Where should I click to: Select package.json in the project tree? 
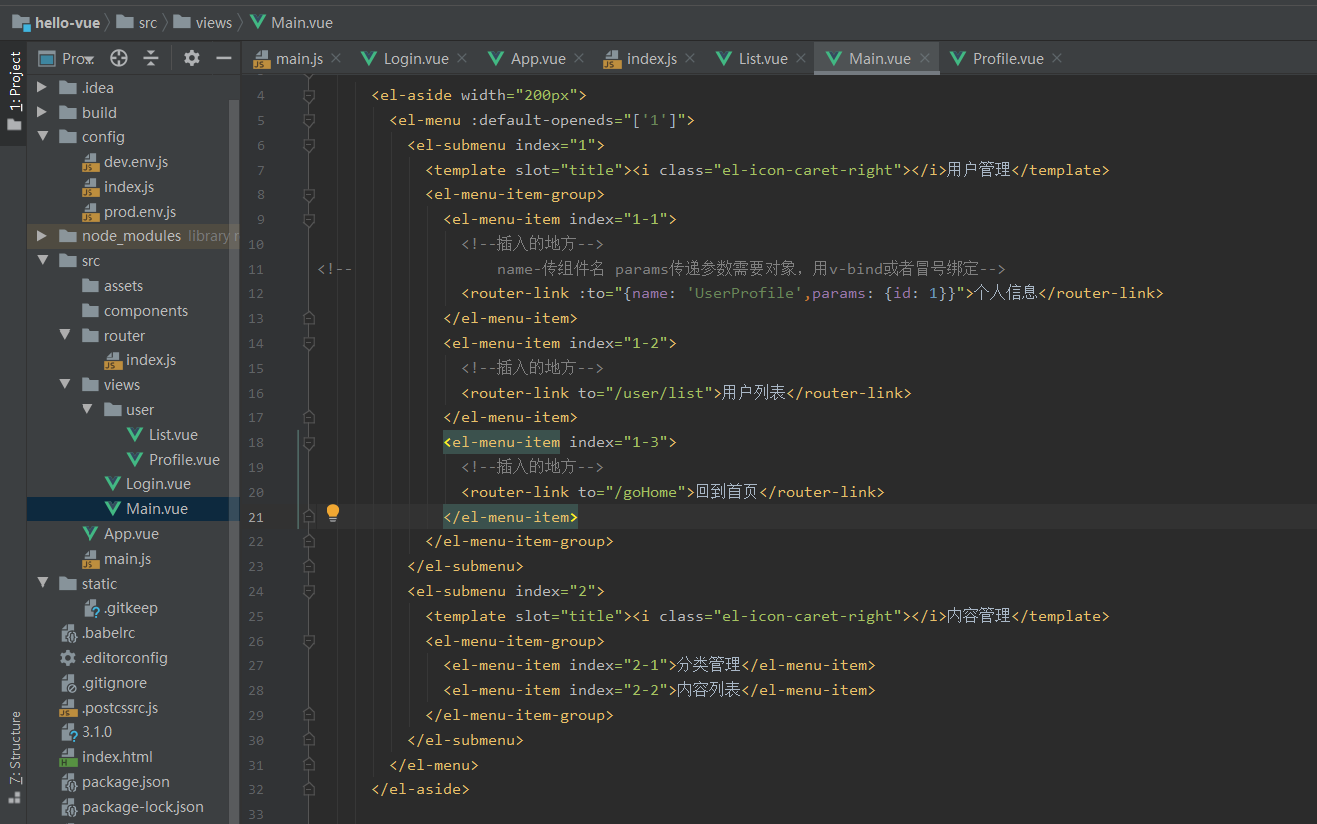pos(125,782)
